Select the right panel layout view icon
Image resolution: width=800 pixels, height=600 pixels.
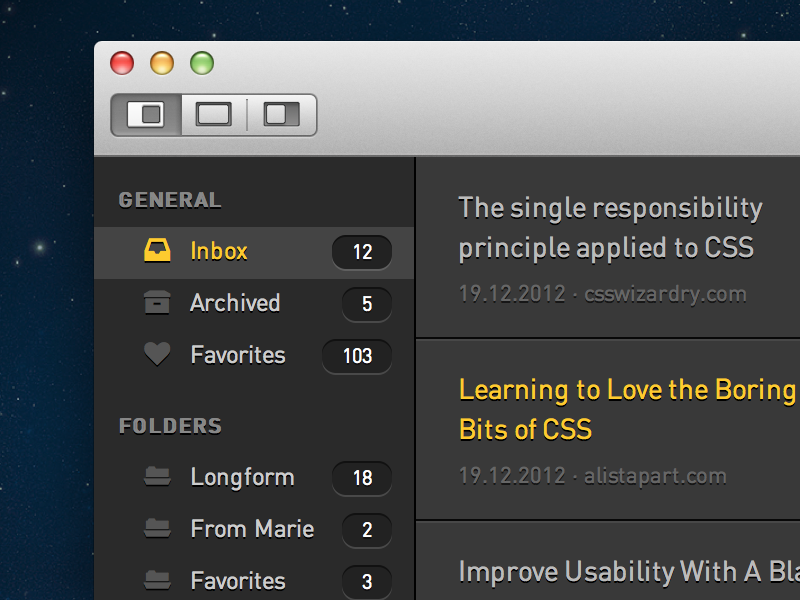click(x=281, y=115)
